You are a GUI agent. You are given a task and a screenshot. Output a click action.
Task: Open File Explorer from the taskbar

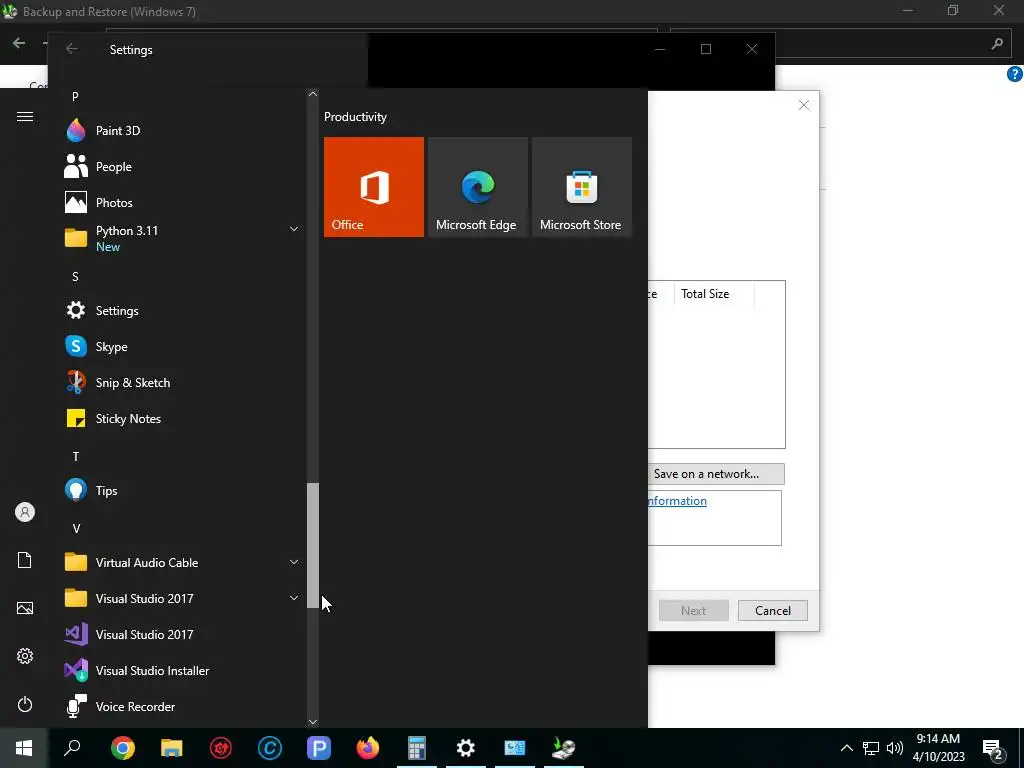172,748
